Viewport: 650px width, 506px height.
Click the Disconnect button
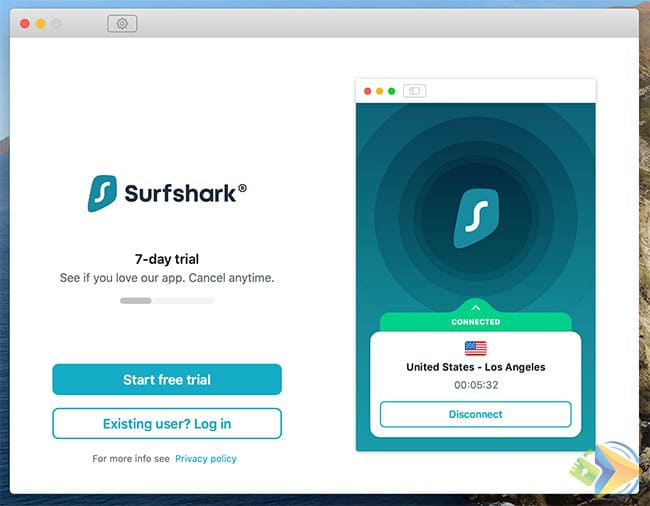(x=476, y=414)
